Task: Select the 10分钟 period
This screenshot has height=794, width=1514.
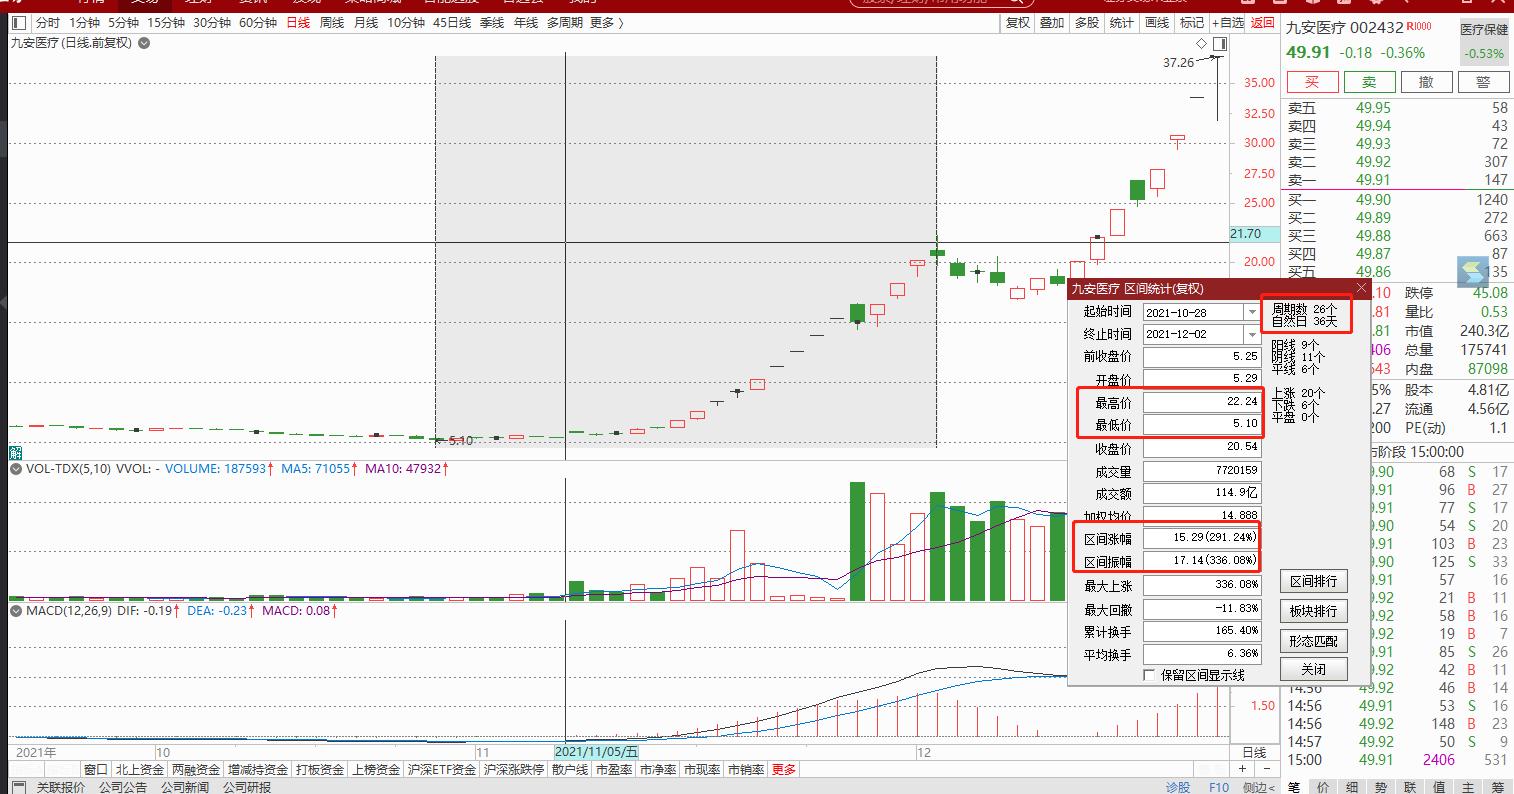Action: (x=405, y=23)
